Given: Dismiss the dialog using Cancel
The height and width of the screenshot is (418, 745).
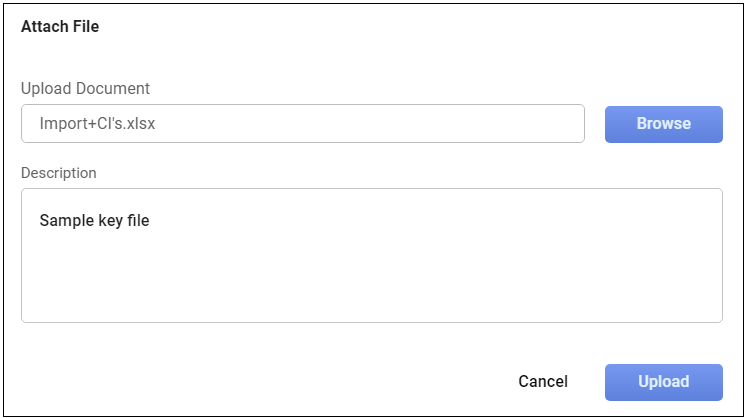Looking at the screenshot, I should tap(543, 381).
